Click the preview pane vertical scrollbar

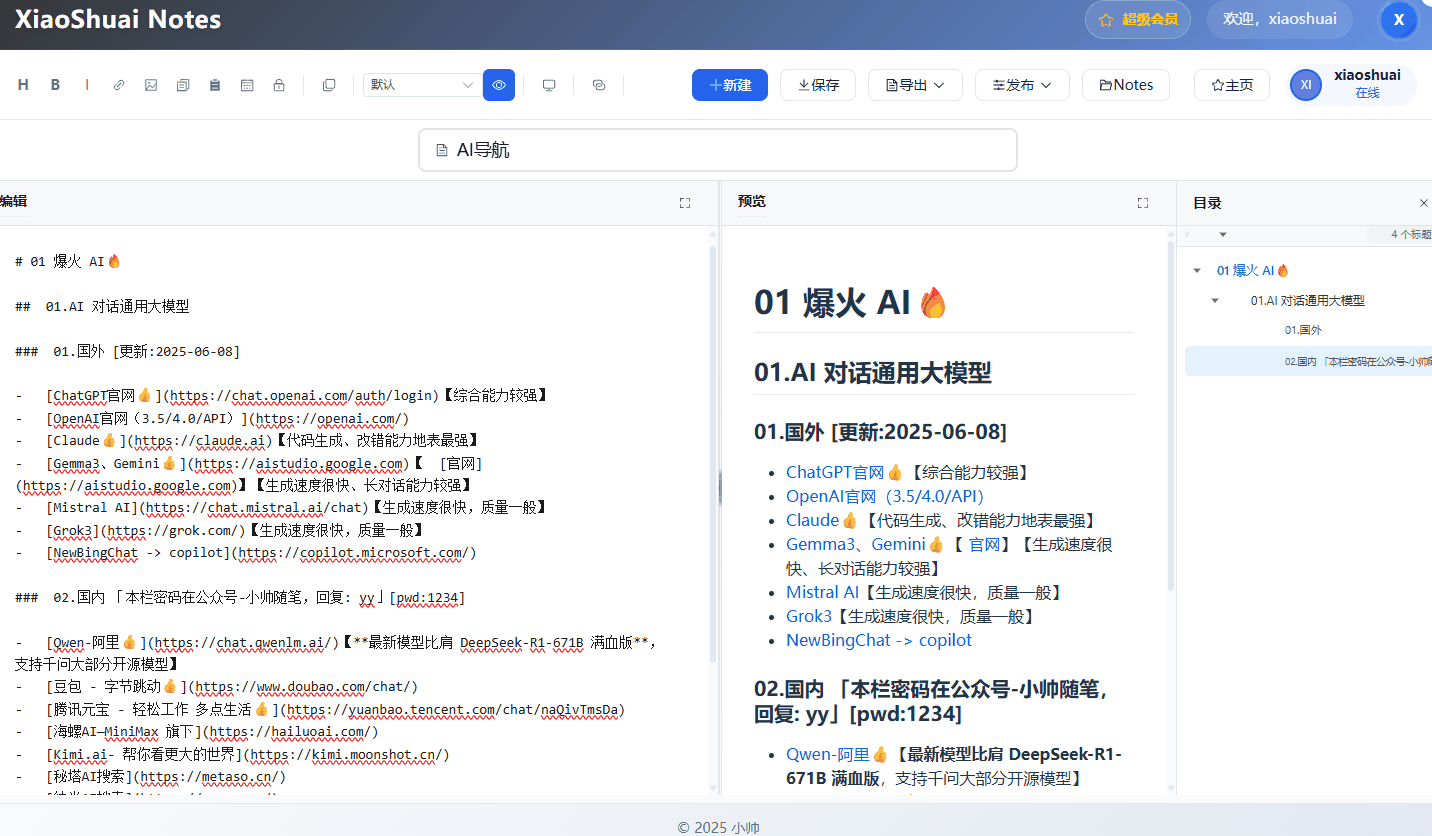(1171, 415)
